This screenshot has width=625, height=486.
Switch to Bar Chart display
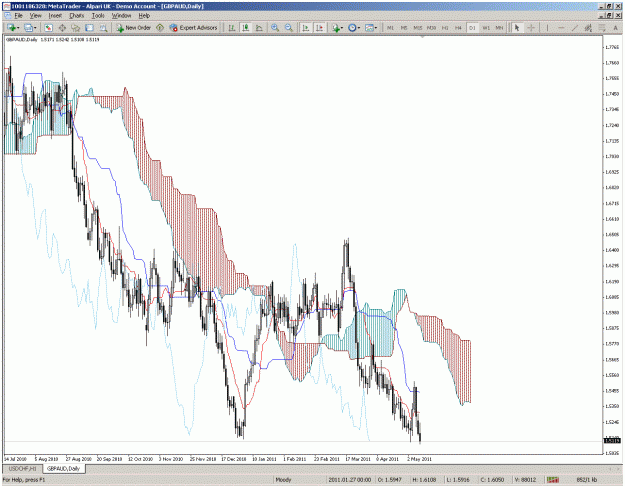pyautogui.click(x=231, y=28)
